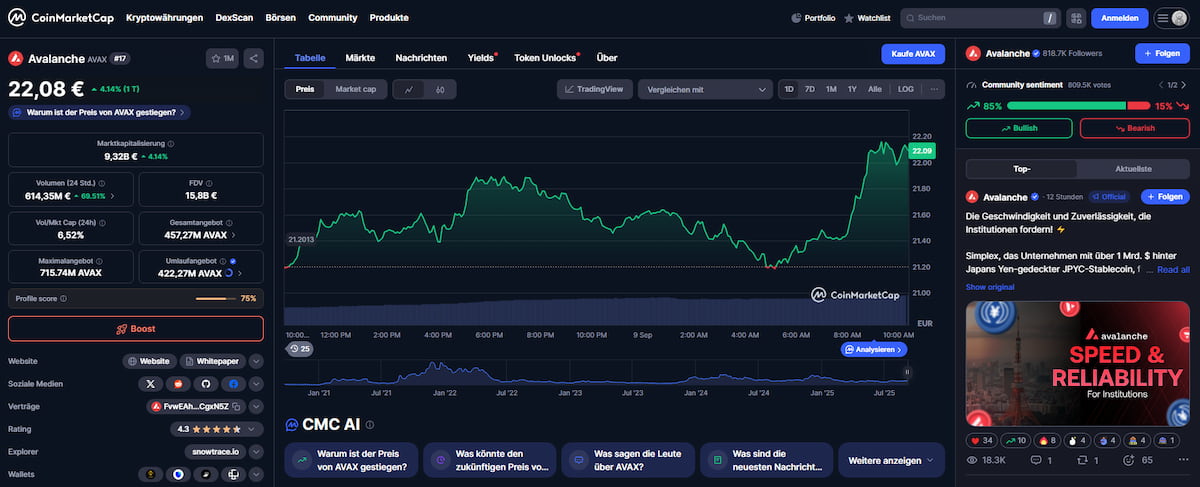Click the more options dots in chart toolbar
The width and height of the screenshot is (1200, 487).
[935, 89]
